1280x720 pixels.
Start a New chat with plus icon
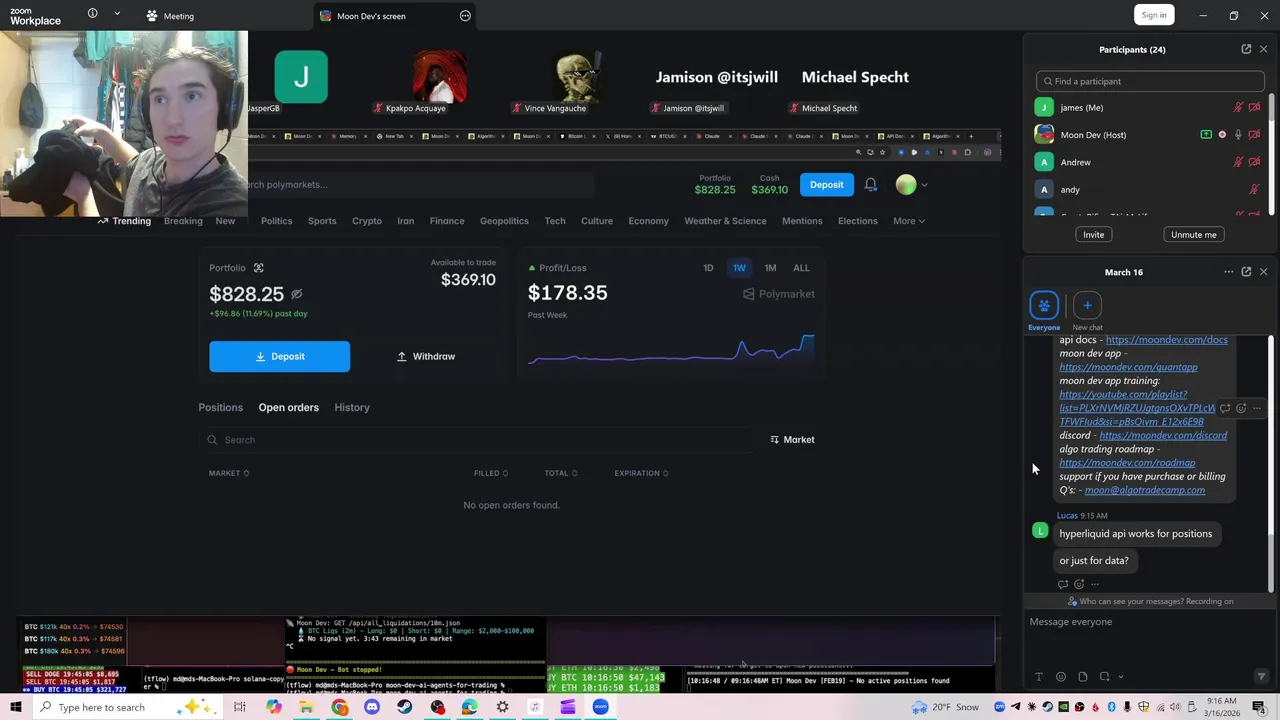click(x=1087, y=305)
